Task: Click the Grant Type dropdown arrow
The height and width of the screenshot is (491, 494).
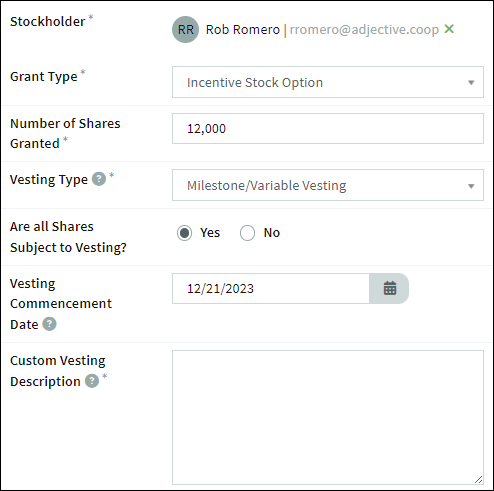Action: click(x=471, y=82)
